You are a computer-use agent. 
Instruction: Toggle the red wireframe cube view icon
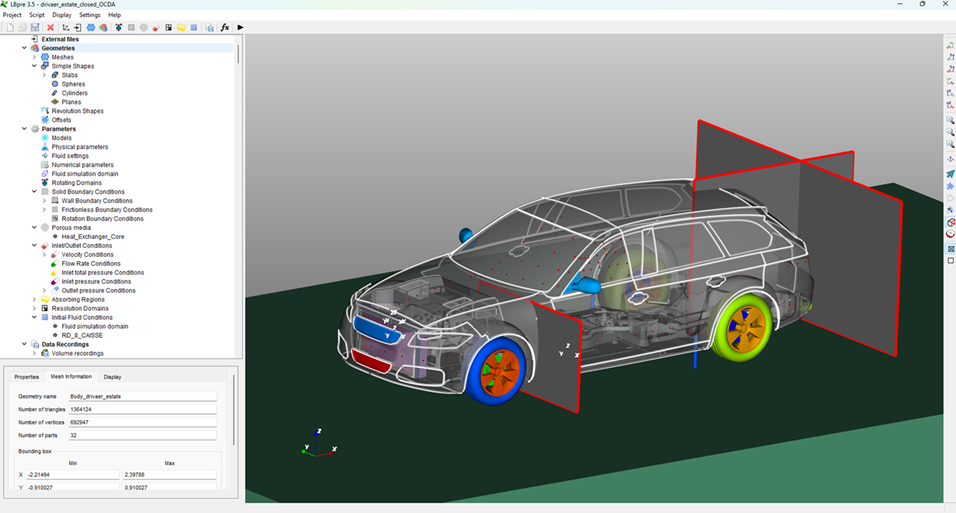click(x=950, y=221)
